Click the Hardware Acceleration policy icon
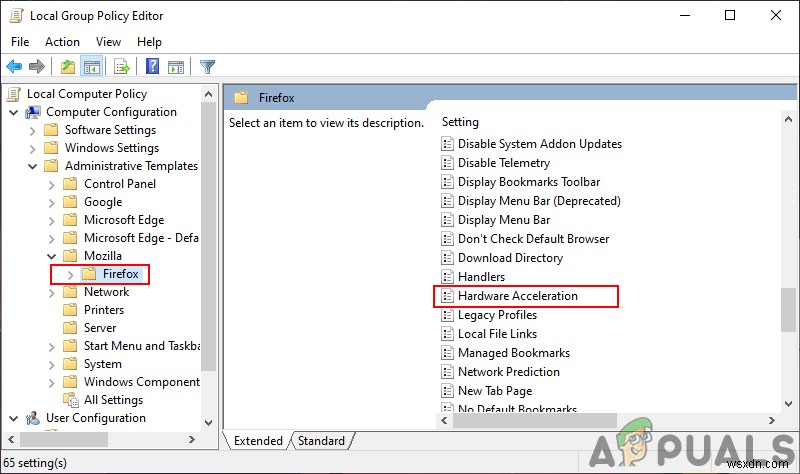The image size is (800, 474). pos(447,296)
